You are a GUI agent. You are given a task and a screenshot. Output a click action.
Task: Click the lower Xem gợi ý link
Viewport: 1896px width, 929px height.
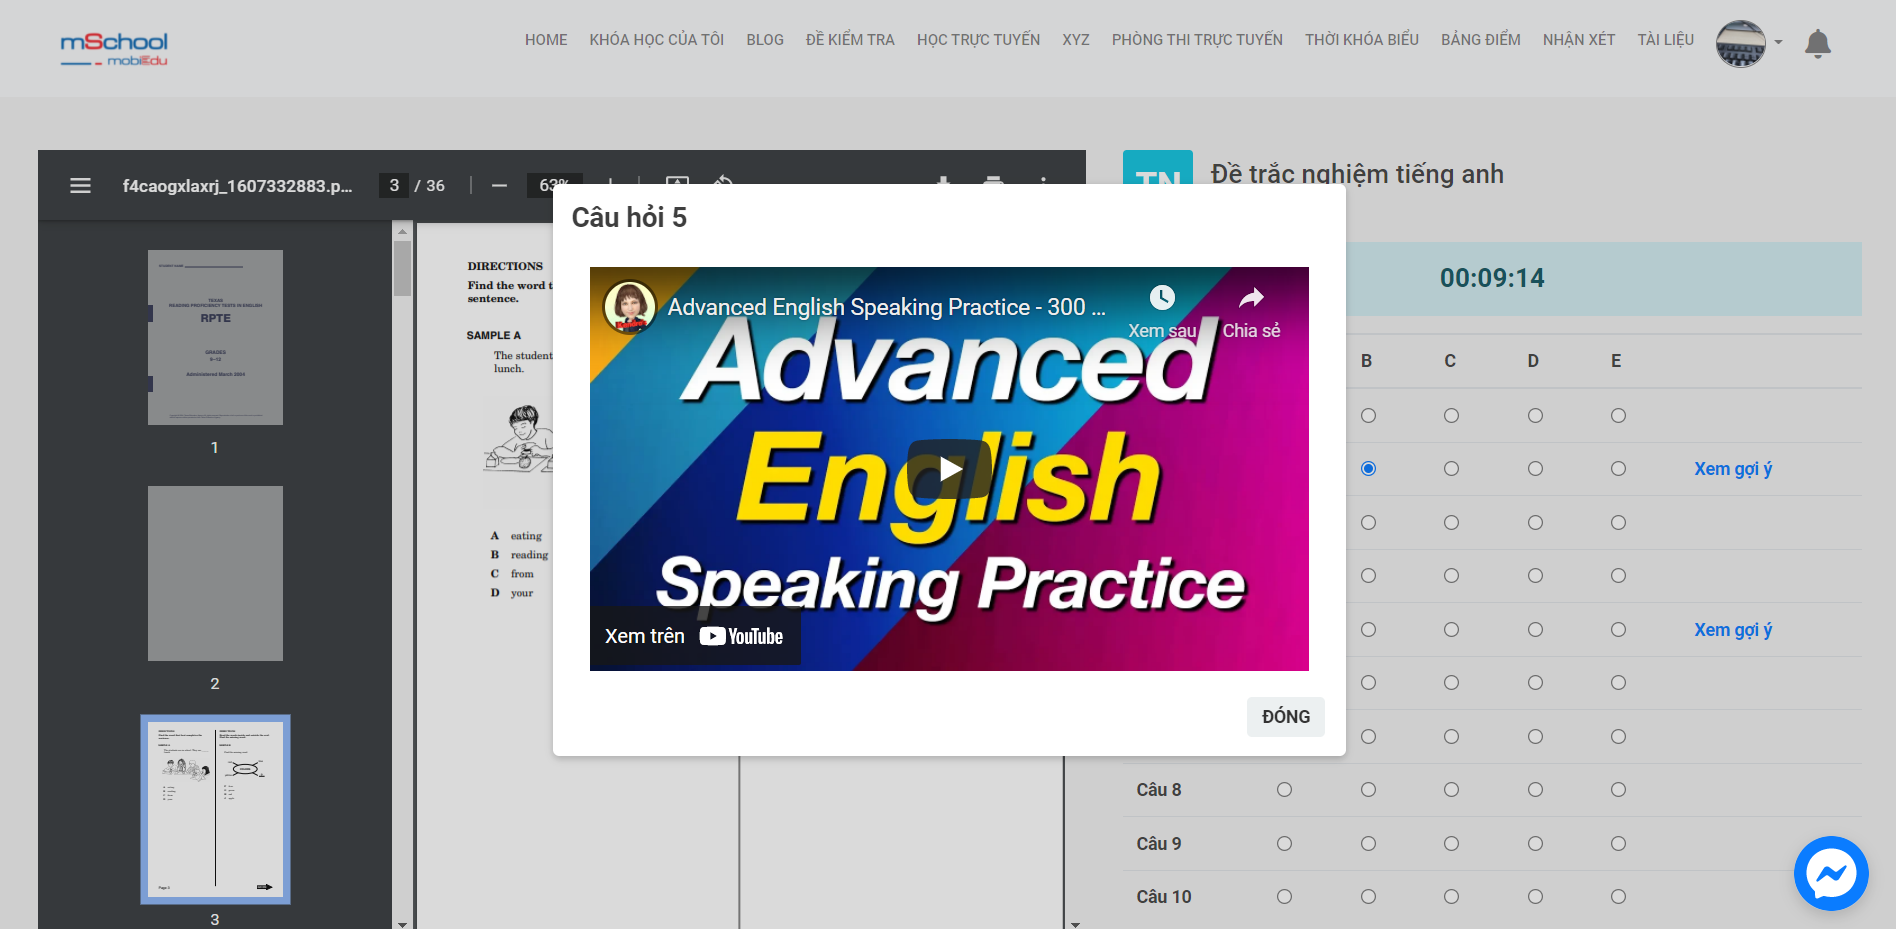click(x=1733, y=630)
